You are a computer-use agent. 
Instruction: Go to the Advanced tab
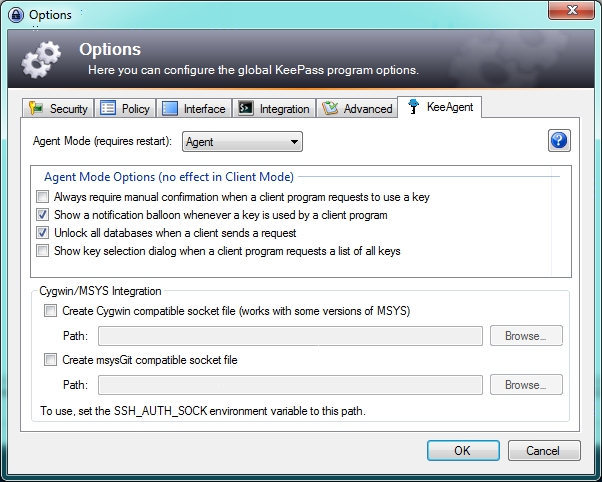point(357,109)
